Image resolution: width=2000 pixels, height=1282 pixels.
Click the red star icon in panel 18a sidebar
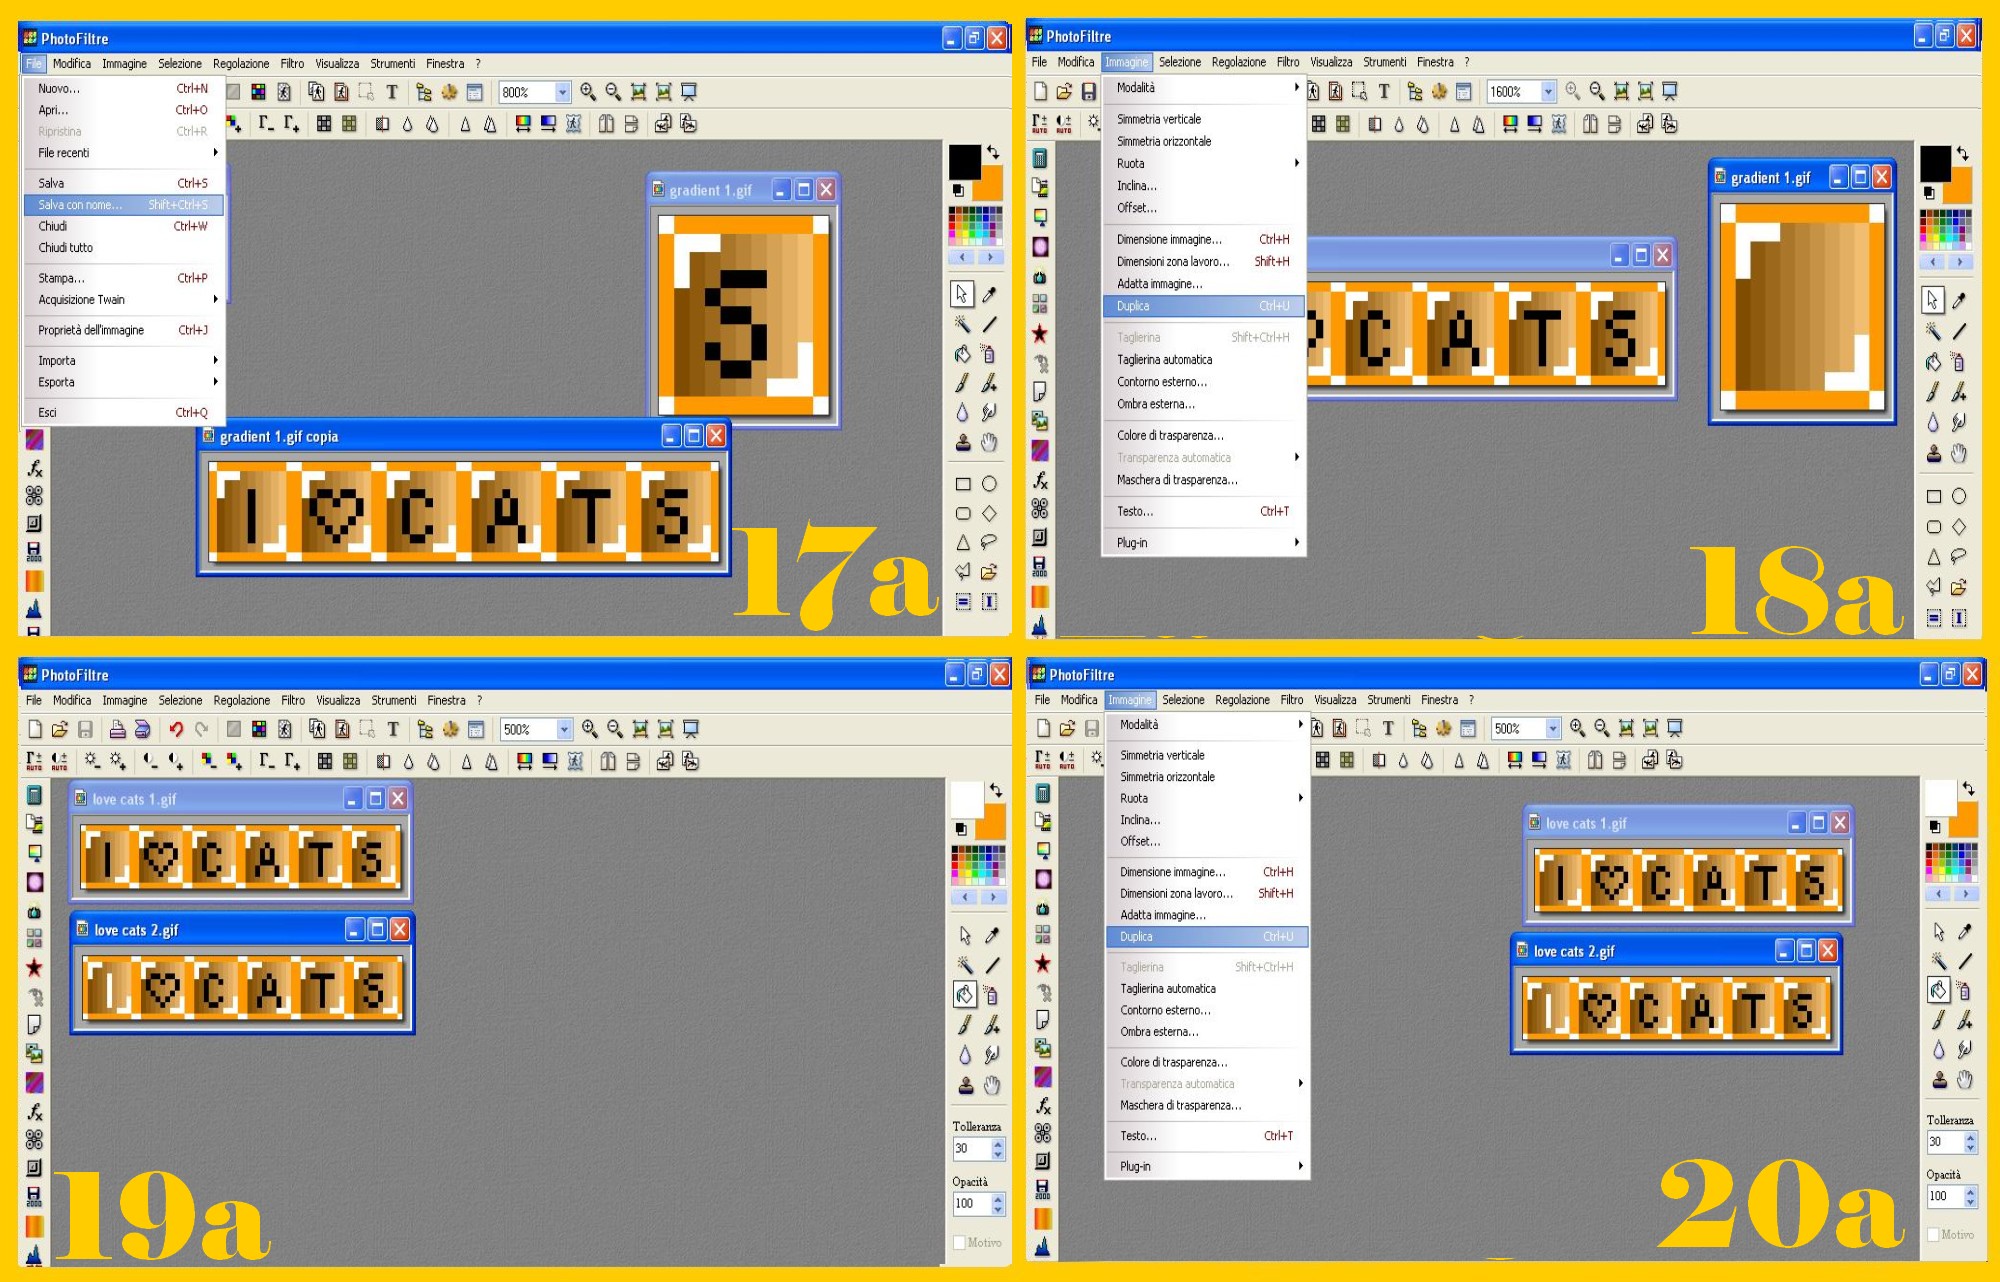click(x=1040, y=333)
